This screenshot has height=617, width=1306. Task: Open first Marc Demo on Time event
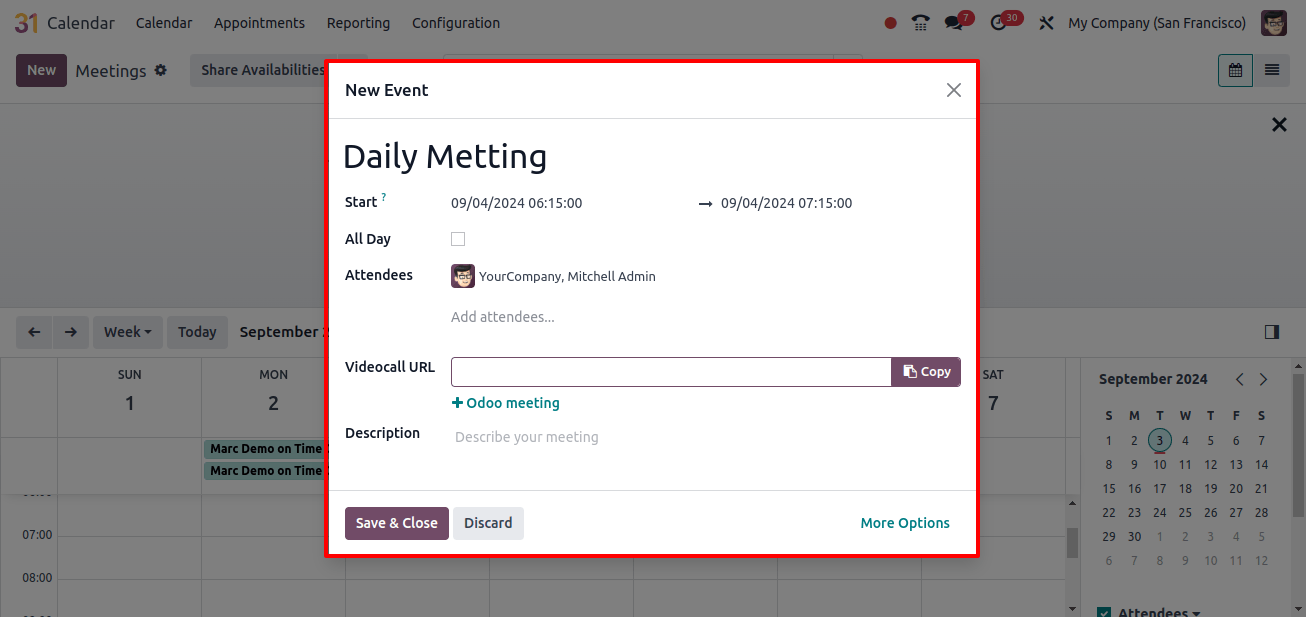[265, 449]
